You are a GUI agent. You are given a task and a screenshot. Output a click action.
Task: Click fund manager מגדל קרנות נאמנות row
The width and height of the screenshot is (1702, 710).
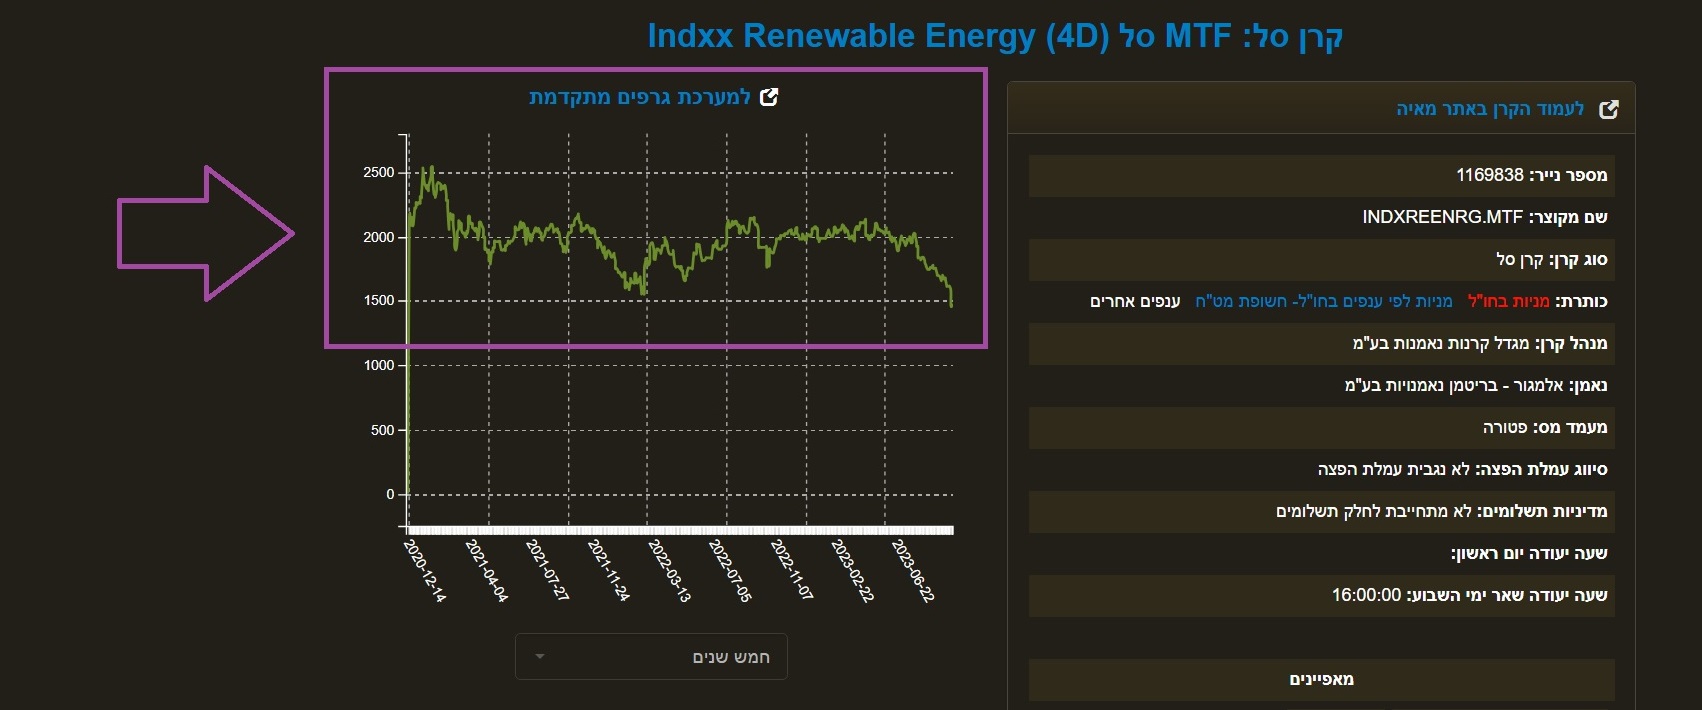1321,343
